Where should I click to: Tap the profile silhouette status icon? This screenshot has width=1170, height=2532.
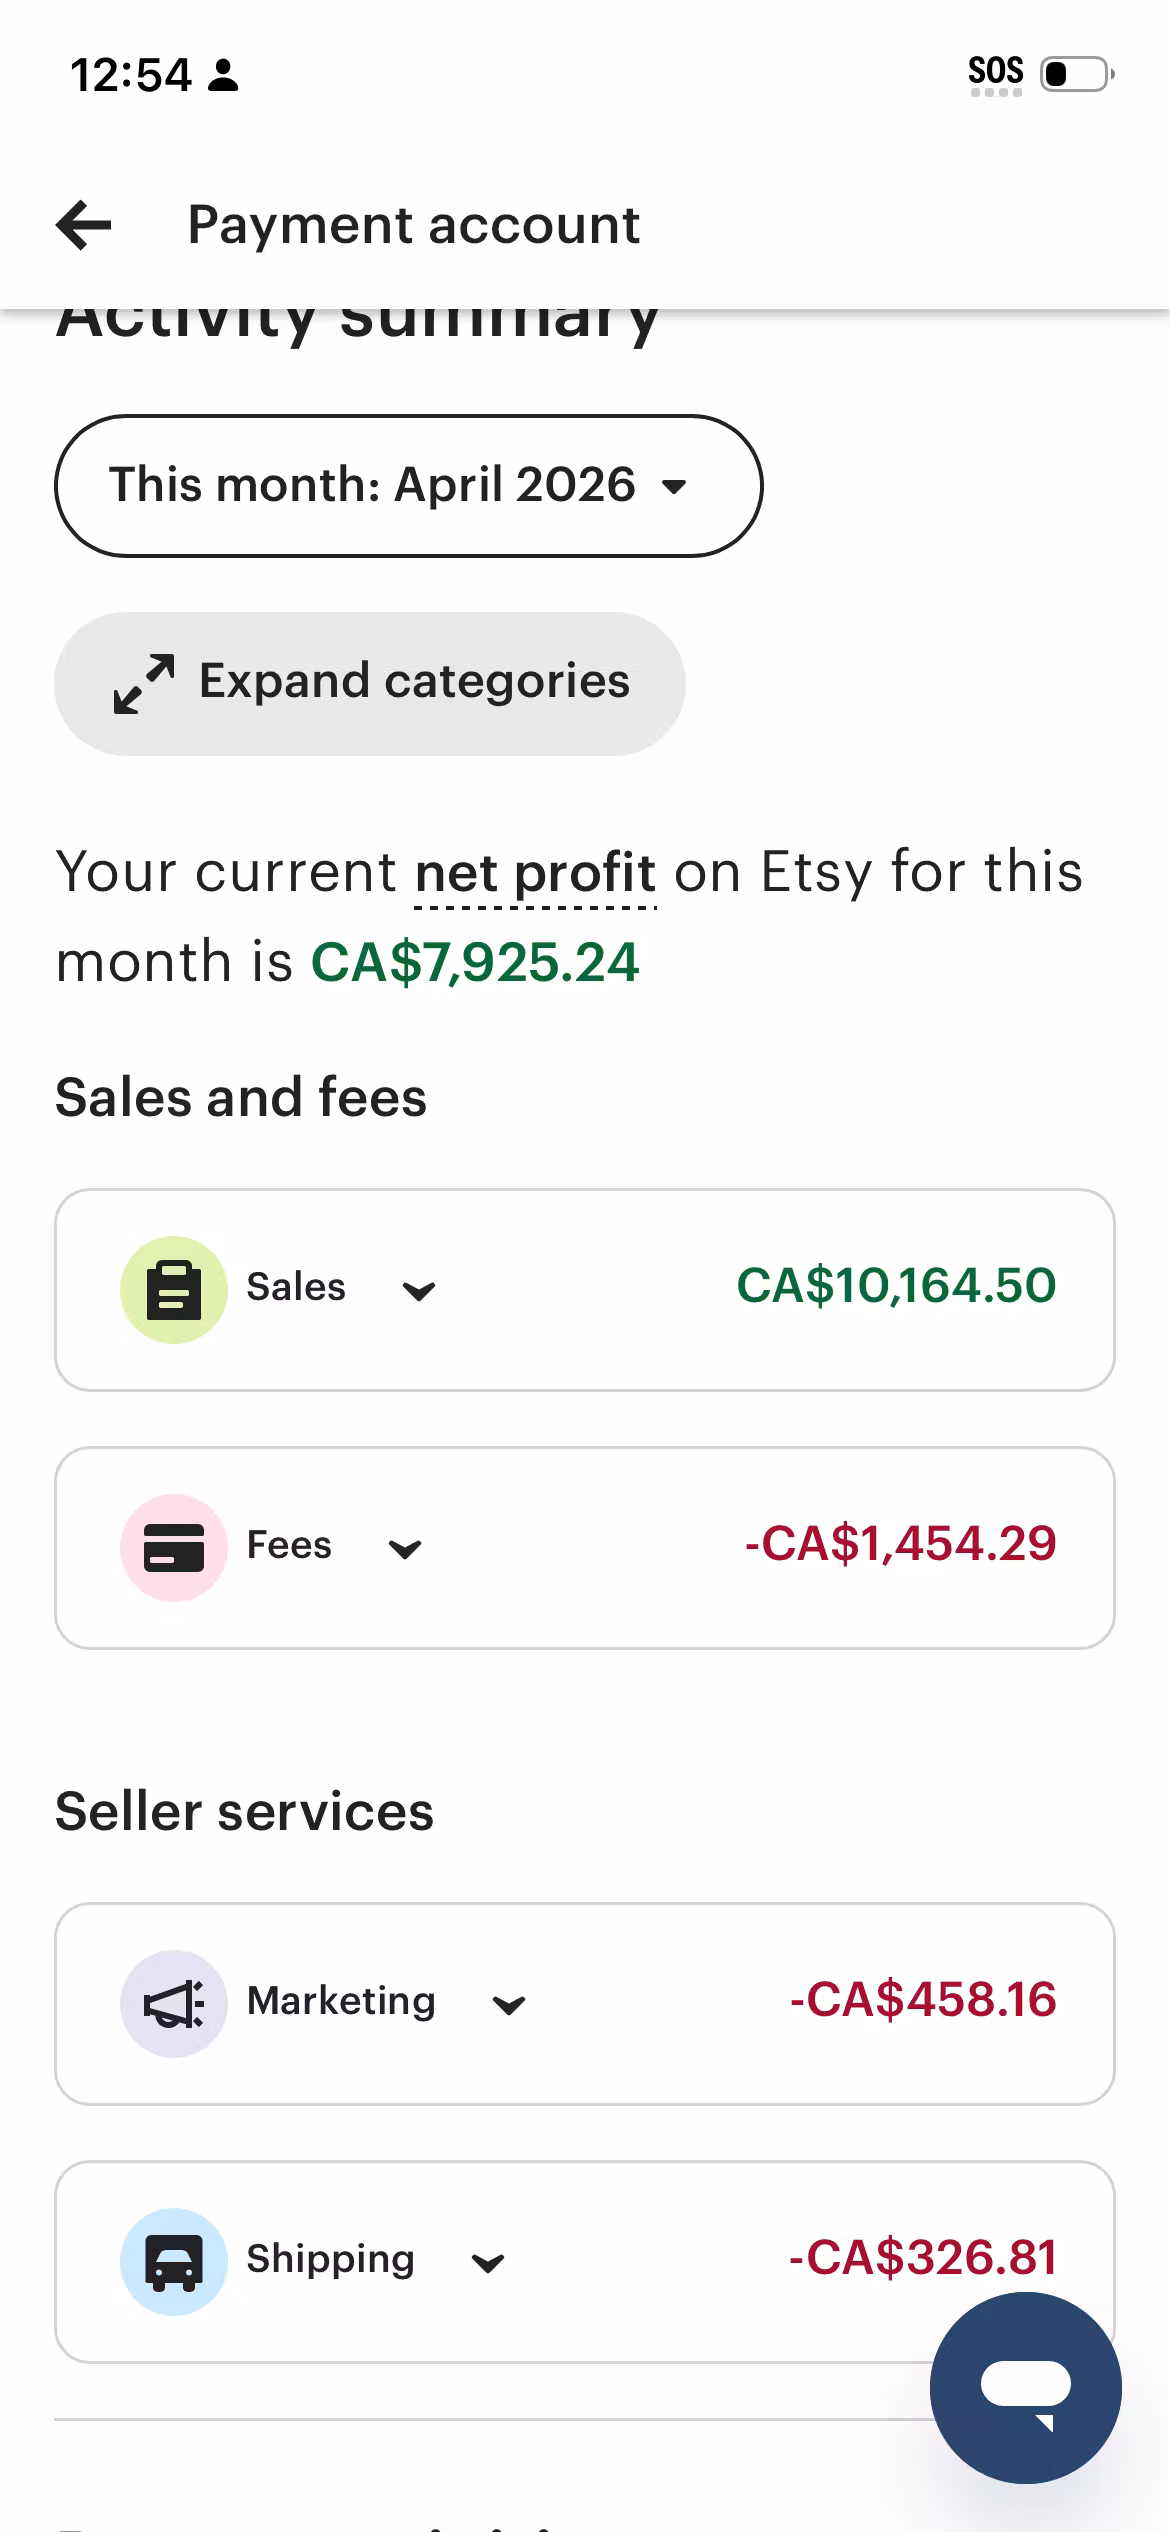coord(223,75)
